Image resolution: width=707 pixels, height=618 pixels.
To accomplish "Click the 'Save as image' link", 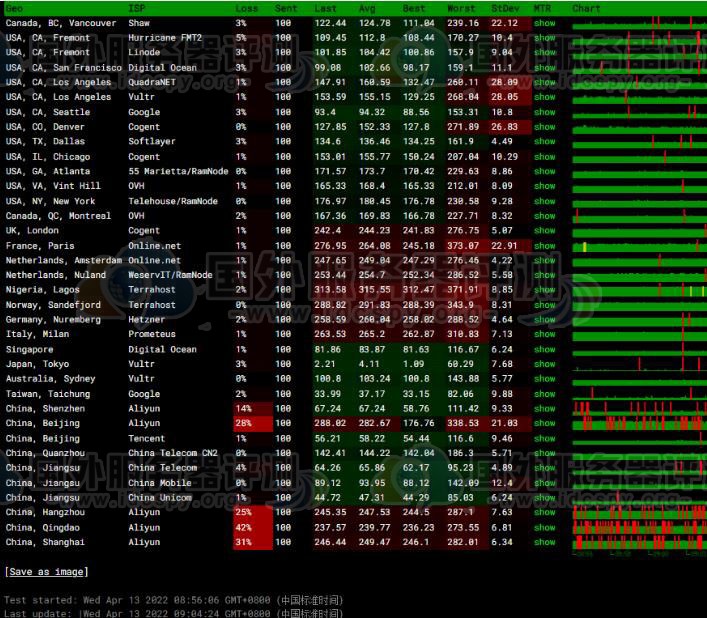I will [47, 572].
